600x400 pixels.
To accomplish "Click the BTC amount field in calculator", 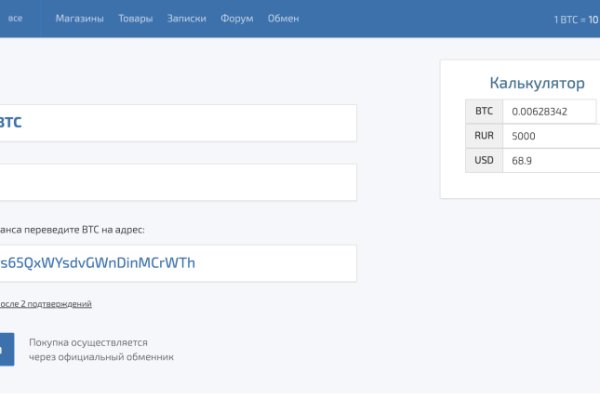I will click(550, 111).
